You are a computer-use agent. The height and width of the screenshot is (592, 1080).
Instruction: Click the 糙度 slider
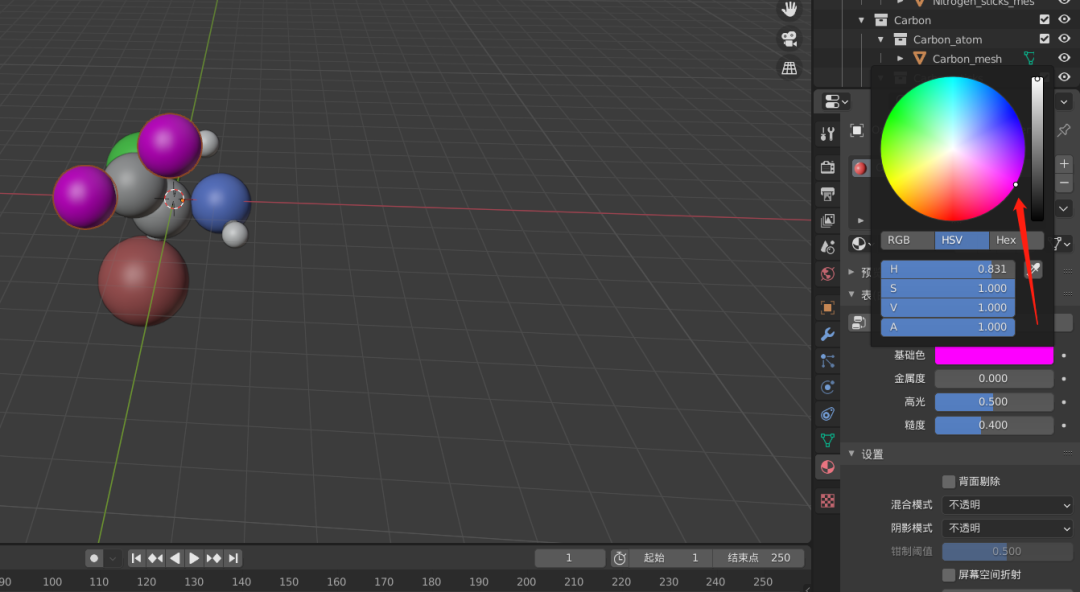[x=994, y=425]
